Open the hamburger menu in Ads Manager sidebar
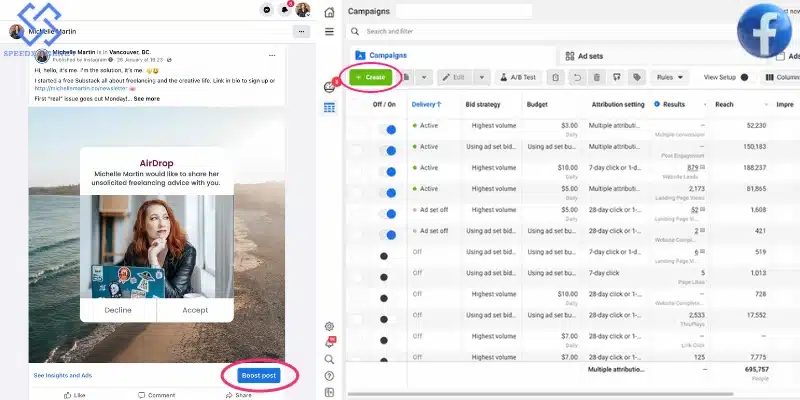Viewport: 800px width, 400px height. tap(330, 31)
